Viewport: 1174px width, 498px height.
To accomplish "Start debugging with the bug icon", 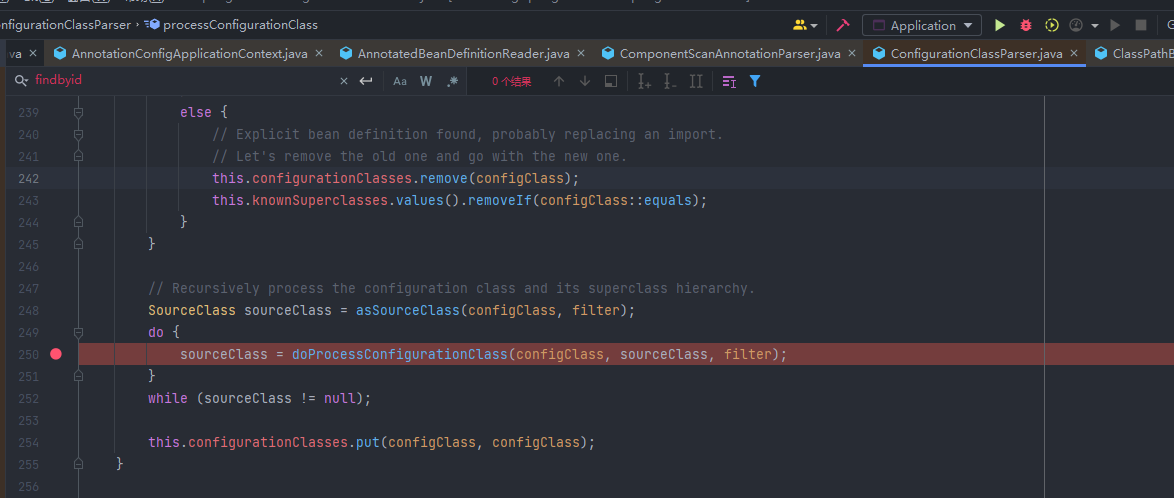I will point(1026,25).
